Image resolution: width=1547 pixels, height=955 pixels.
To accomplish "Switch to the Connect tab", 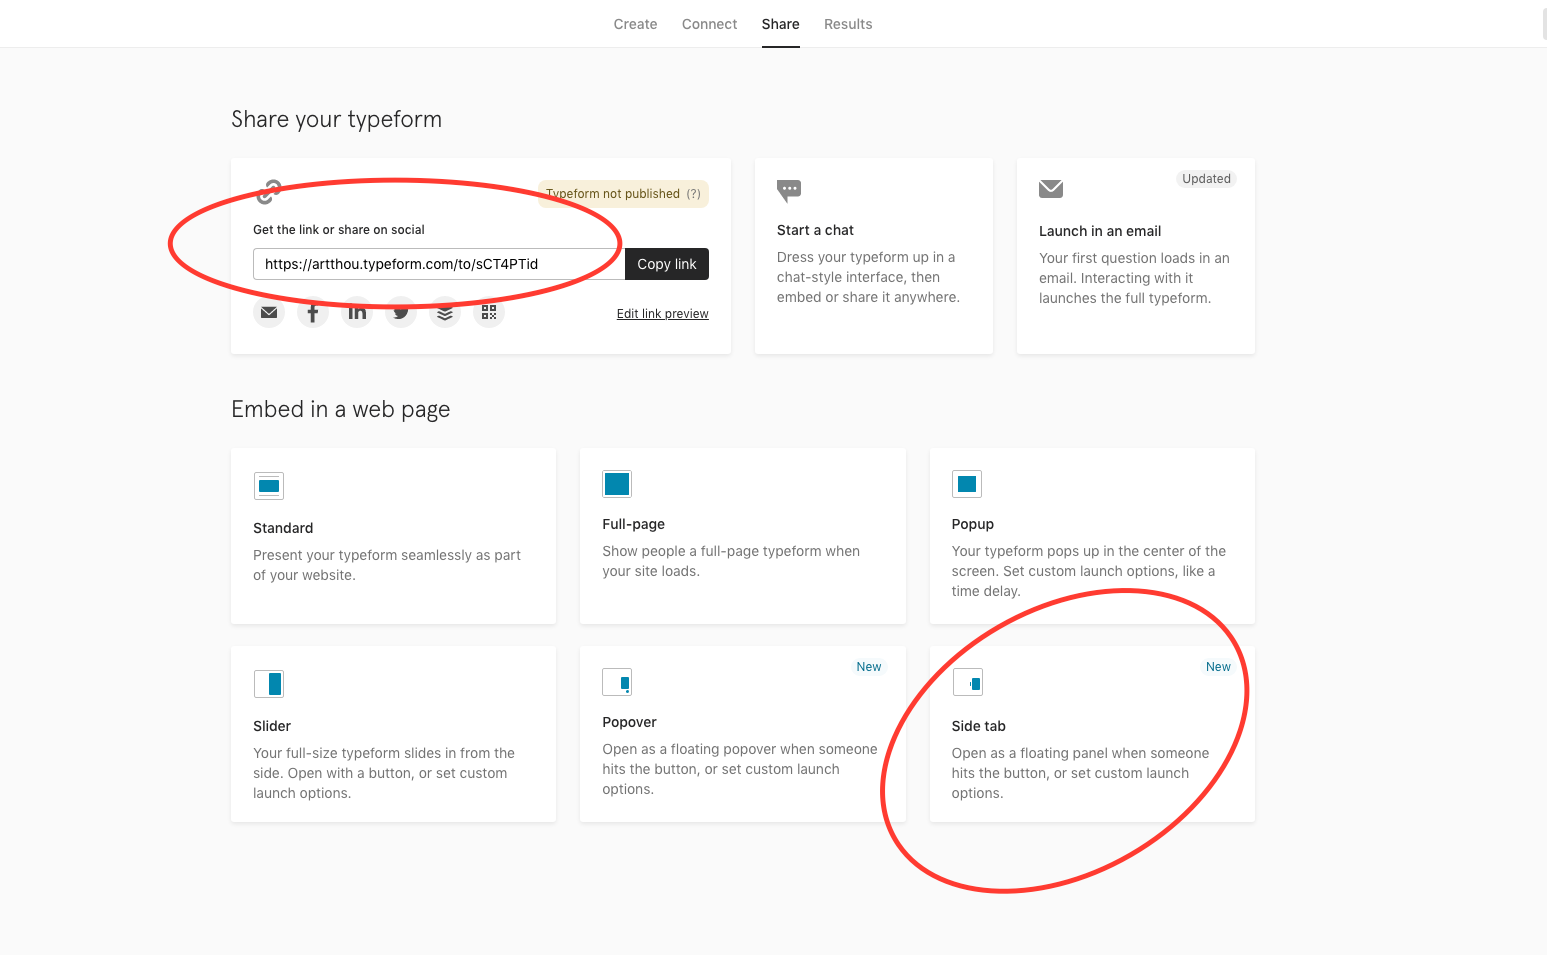I will (x=709, y=24).
